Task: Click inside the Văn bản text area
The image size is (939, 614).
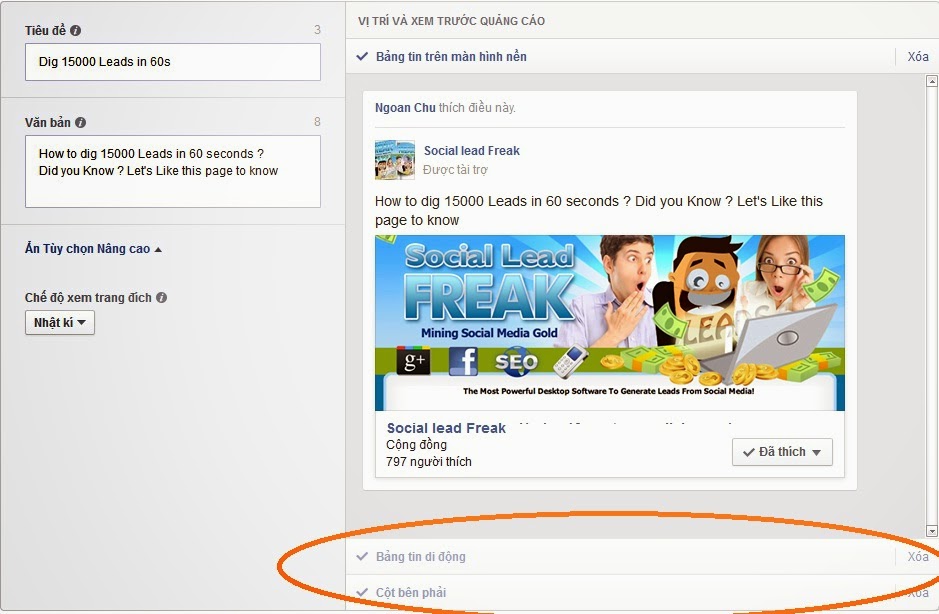Action: 172,171
